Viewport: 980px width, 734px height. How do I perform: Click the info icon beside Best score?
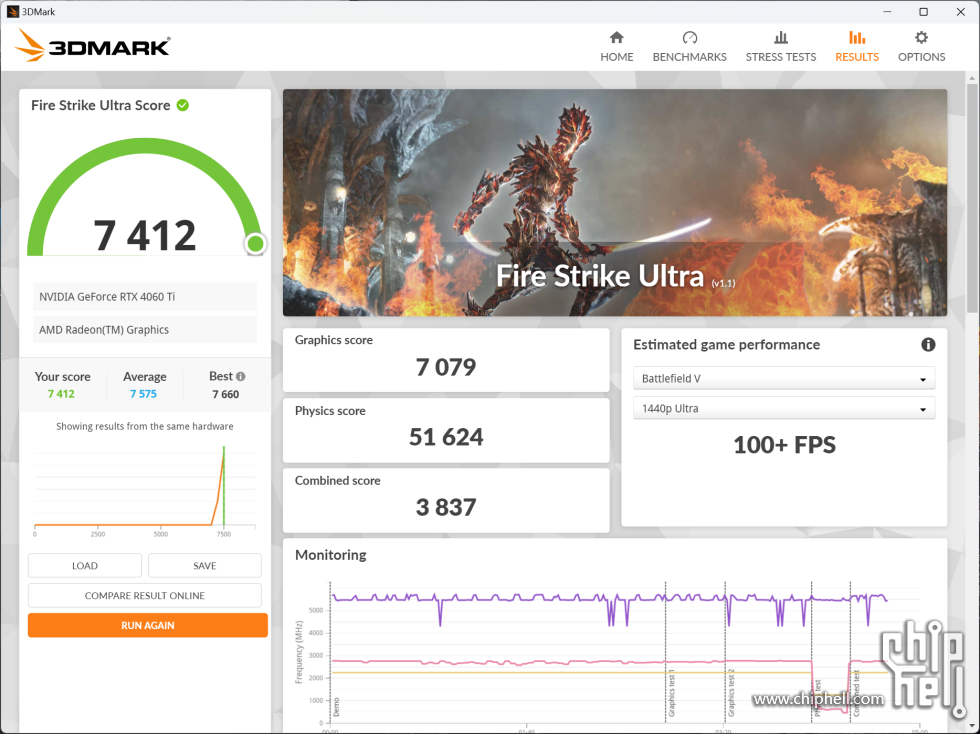tap(241, 376)
